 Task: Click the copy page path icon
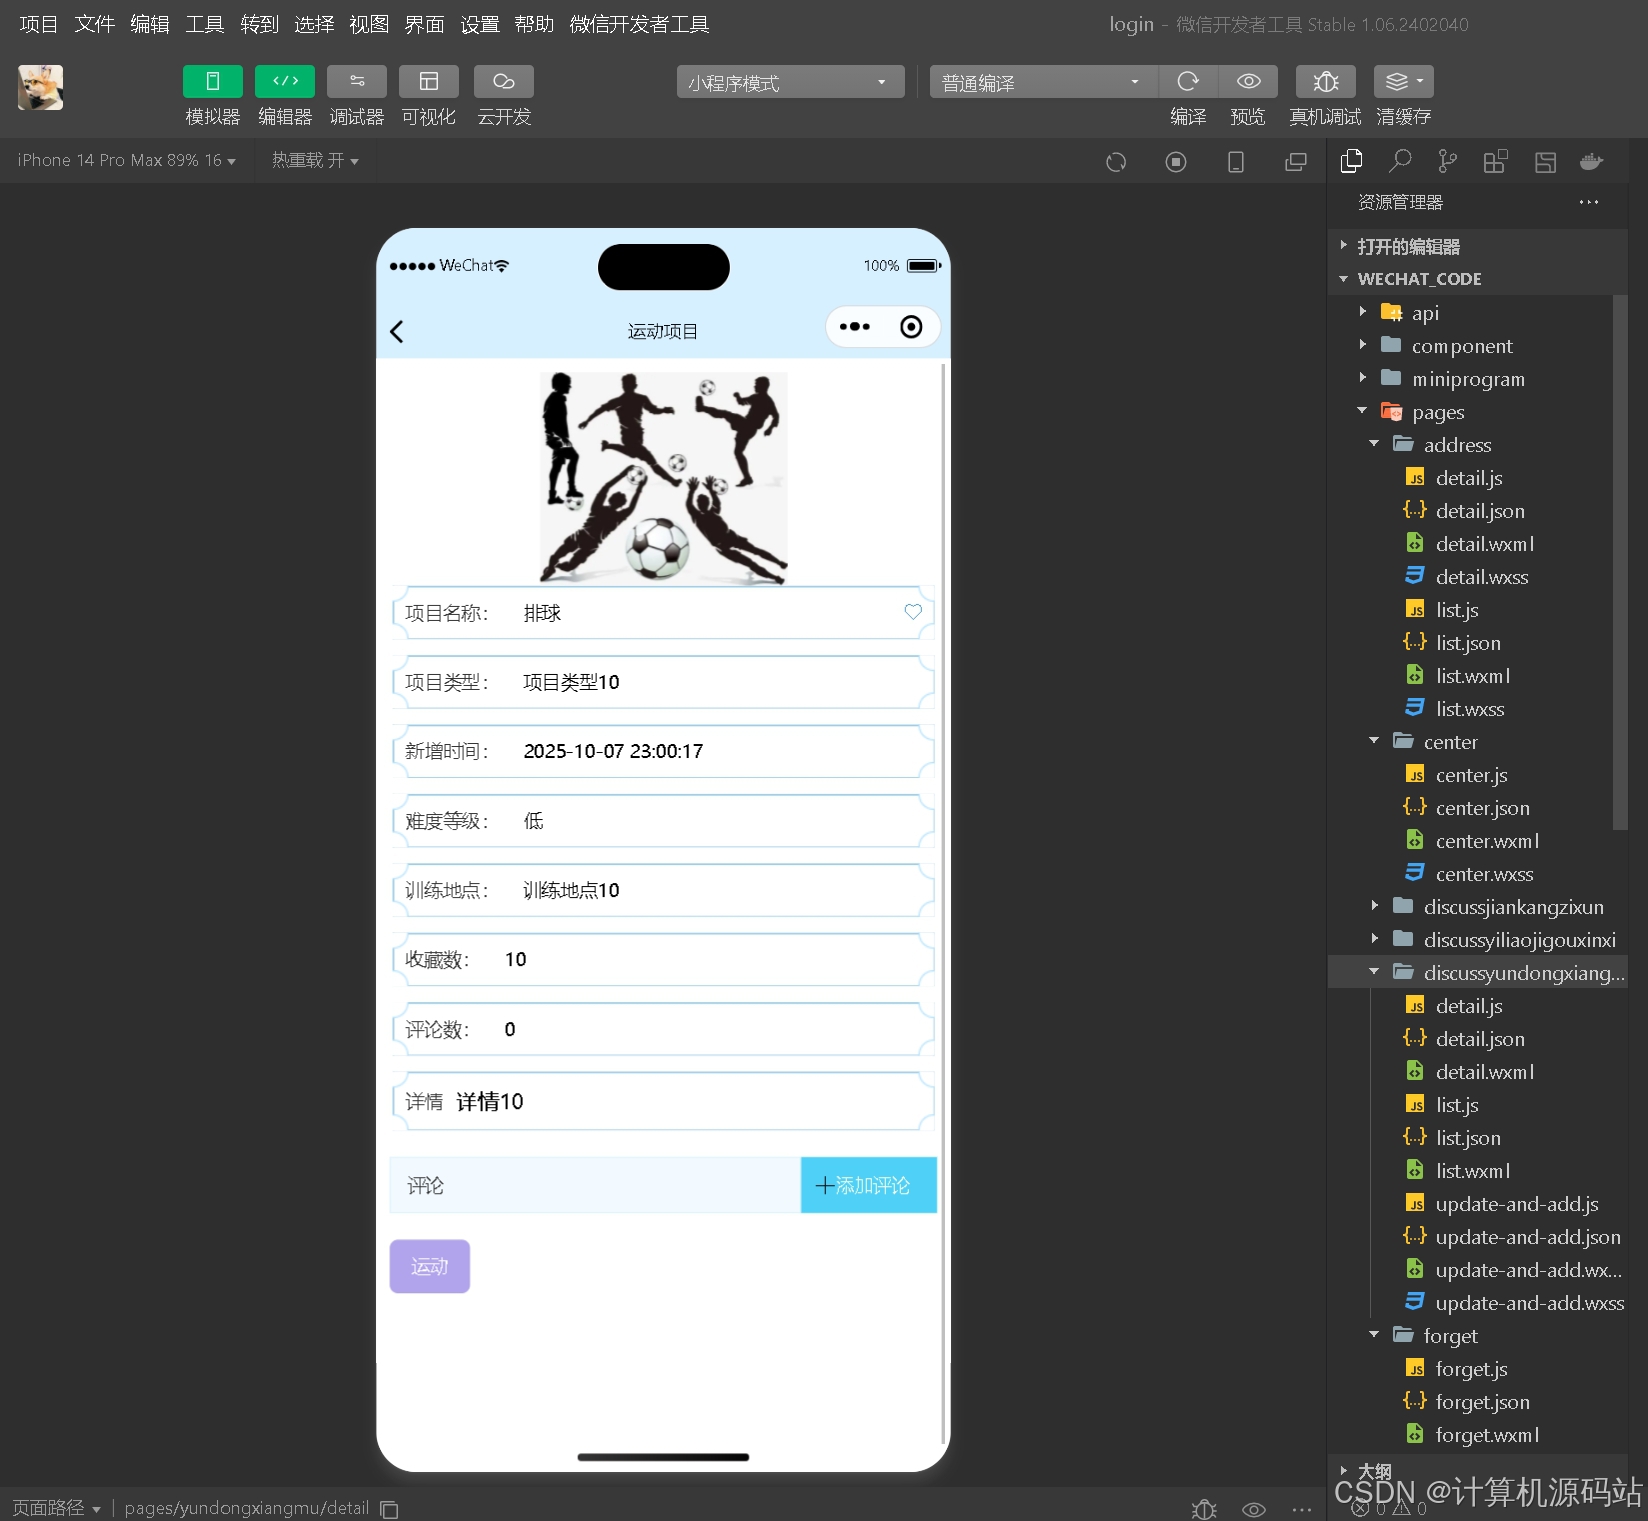(390, 1509)
